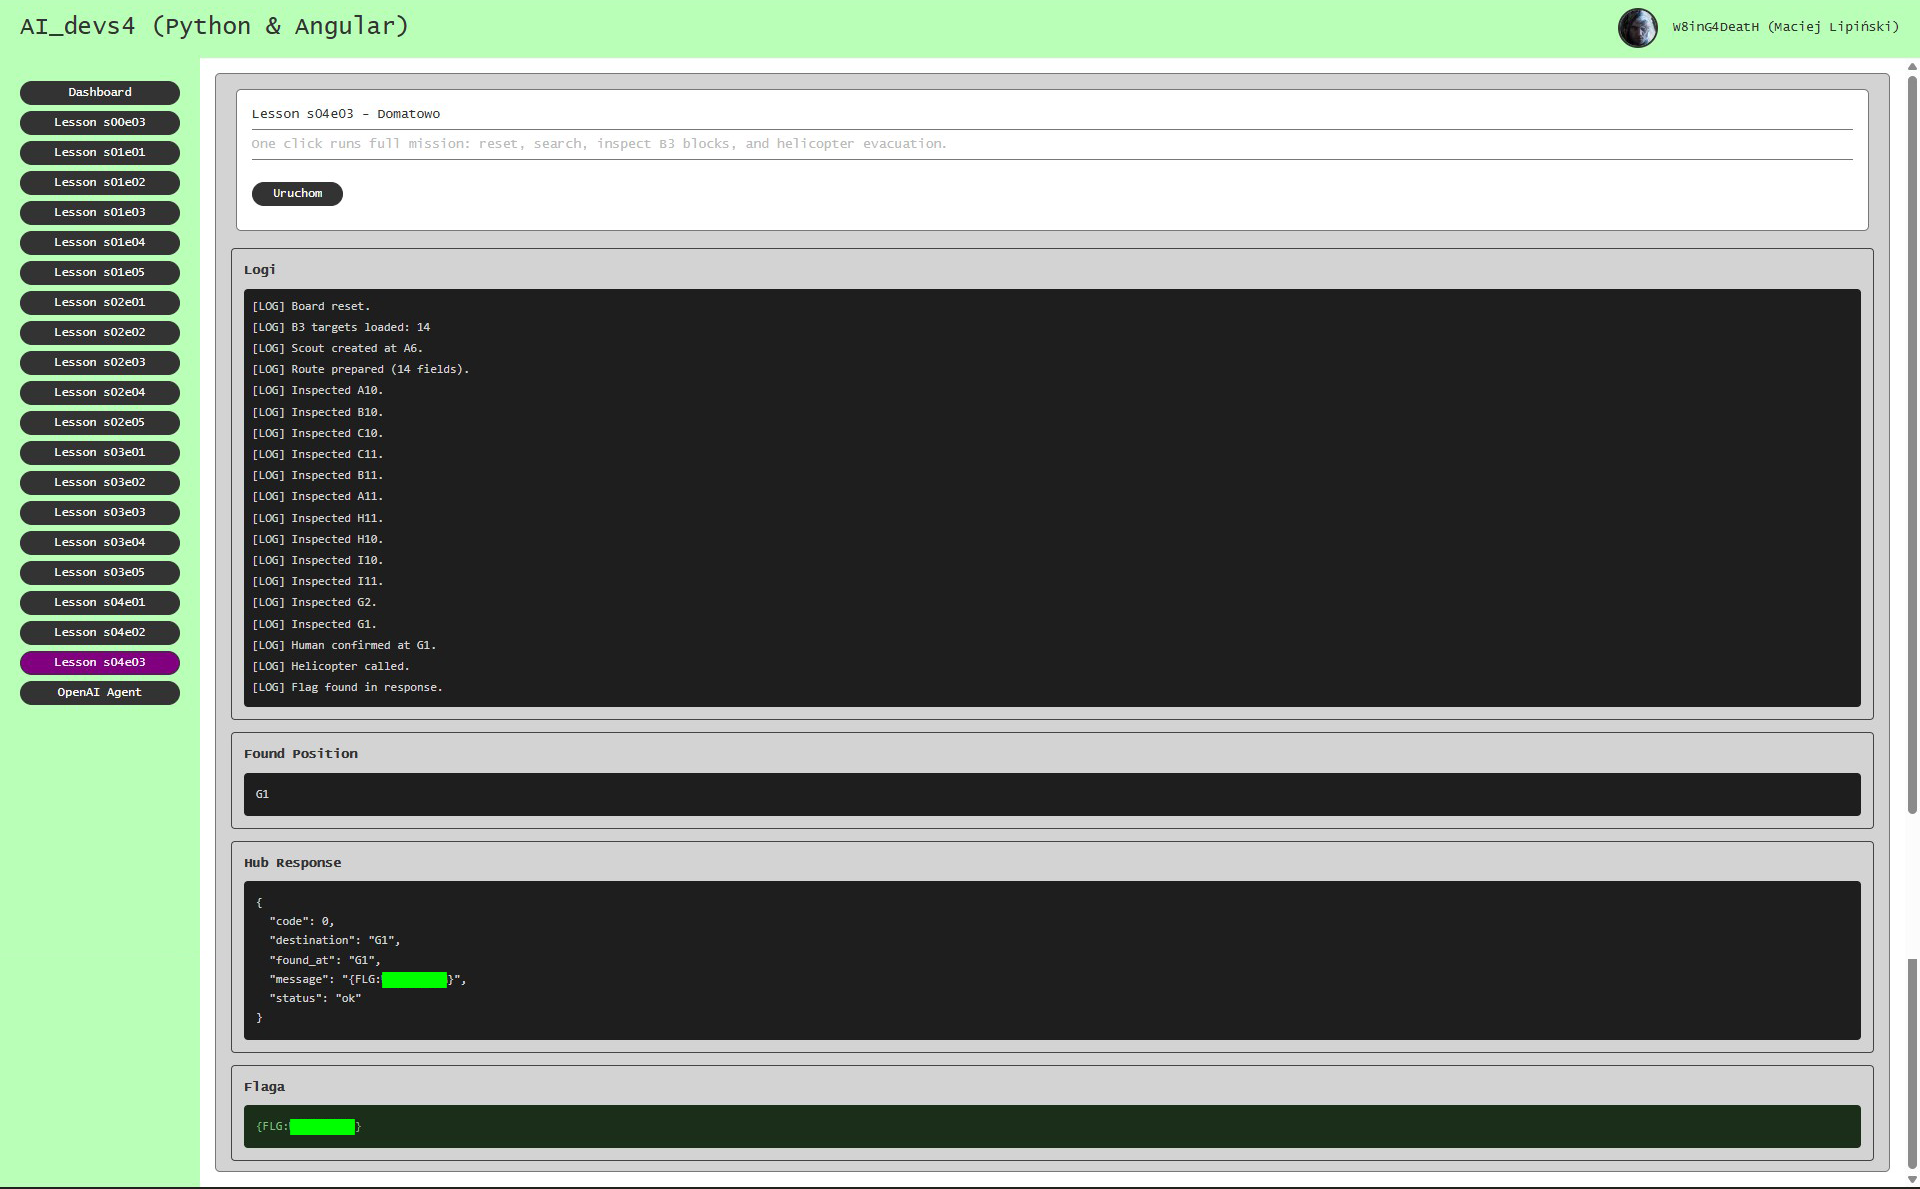Open Lesson s03e01 page

click(100, 452)
